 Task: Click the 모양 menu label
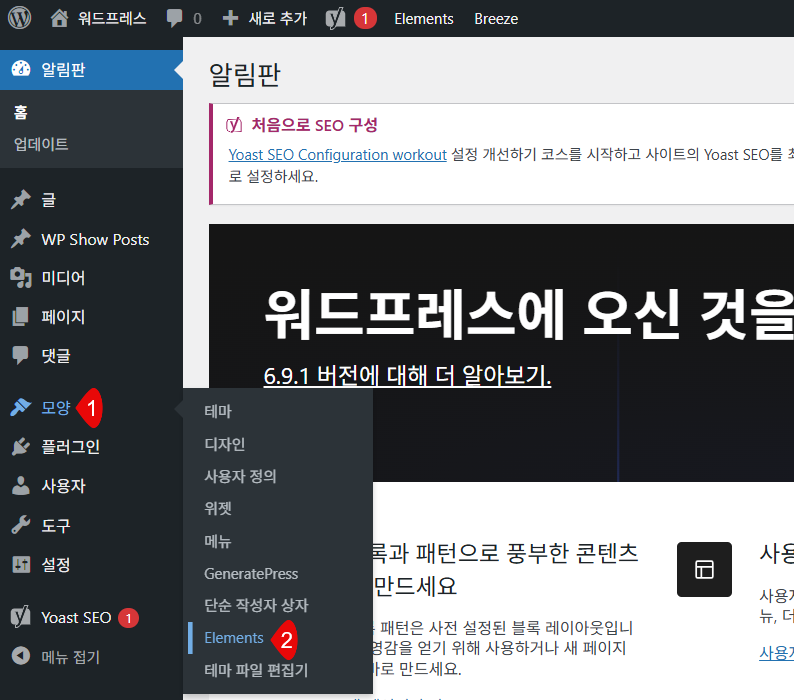pos(56,407)
